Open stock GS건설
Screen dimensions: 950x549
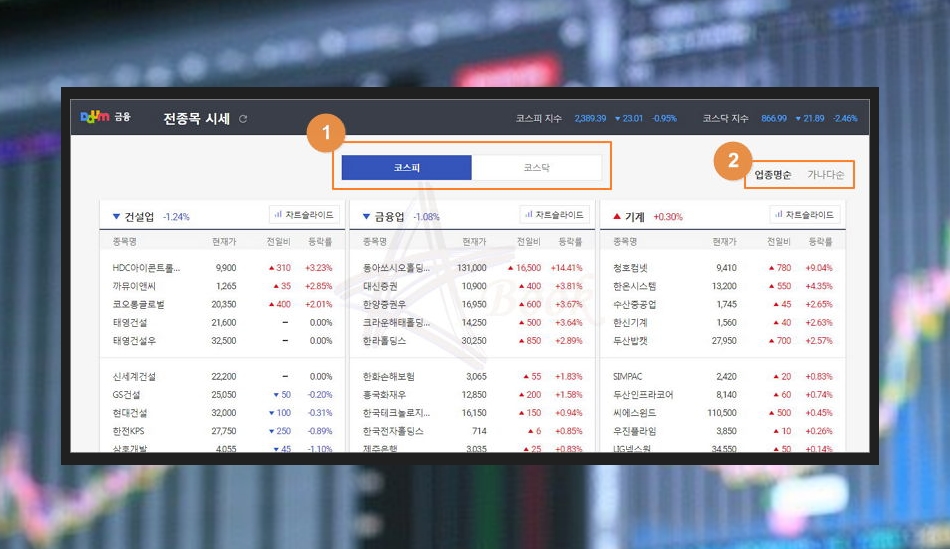[126, 394]
